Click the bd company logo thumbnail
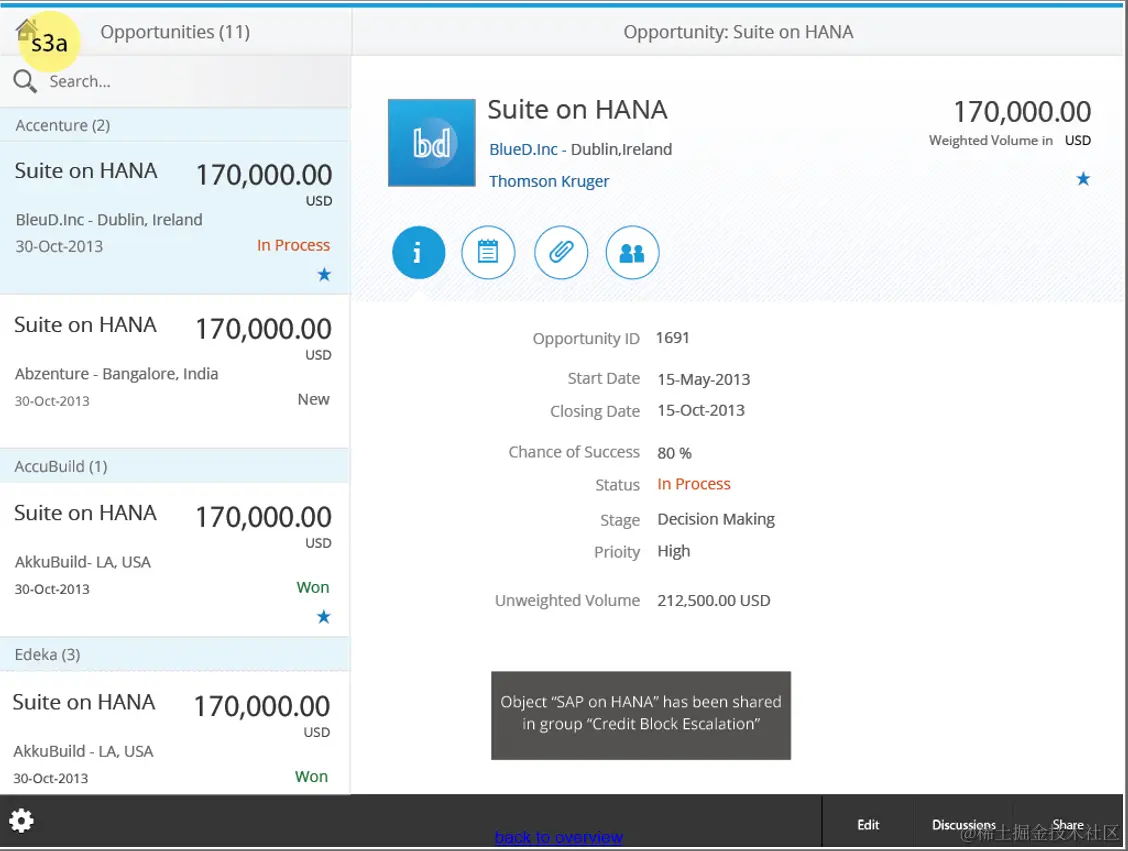 pos(432,142)
